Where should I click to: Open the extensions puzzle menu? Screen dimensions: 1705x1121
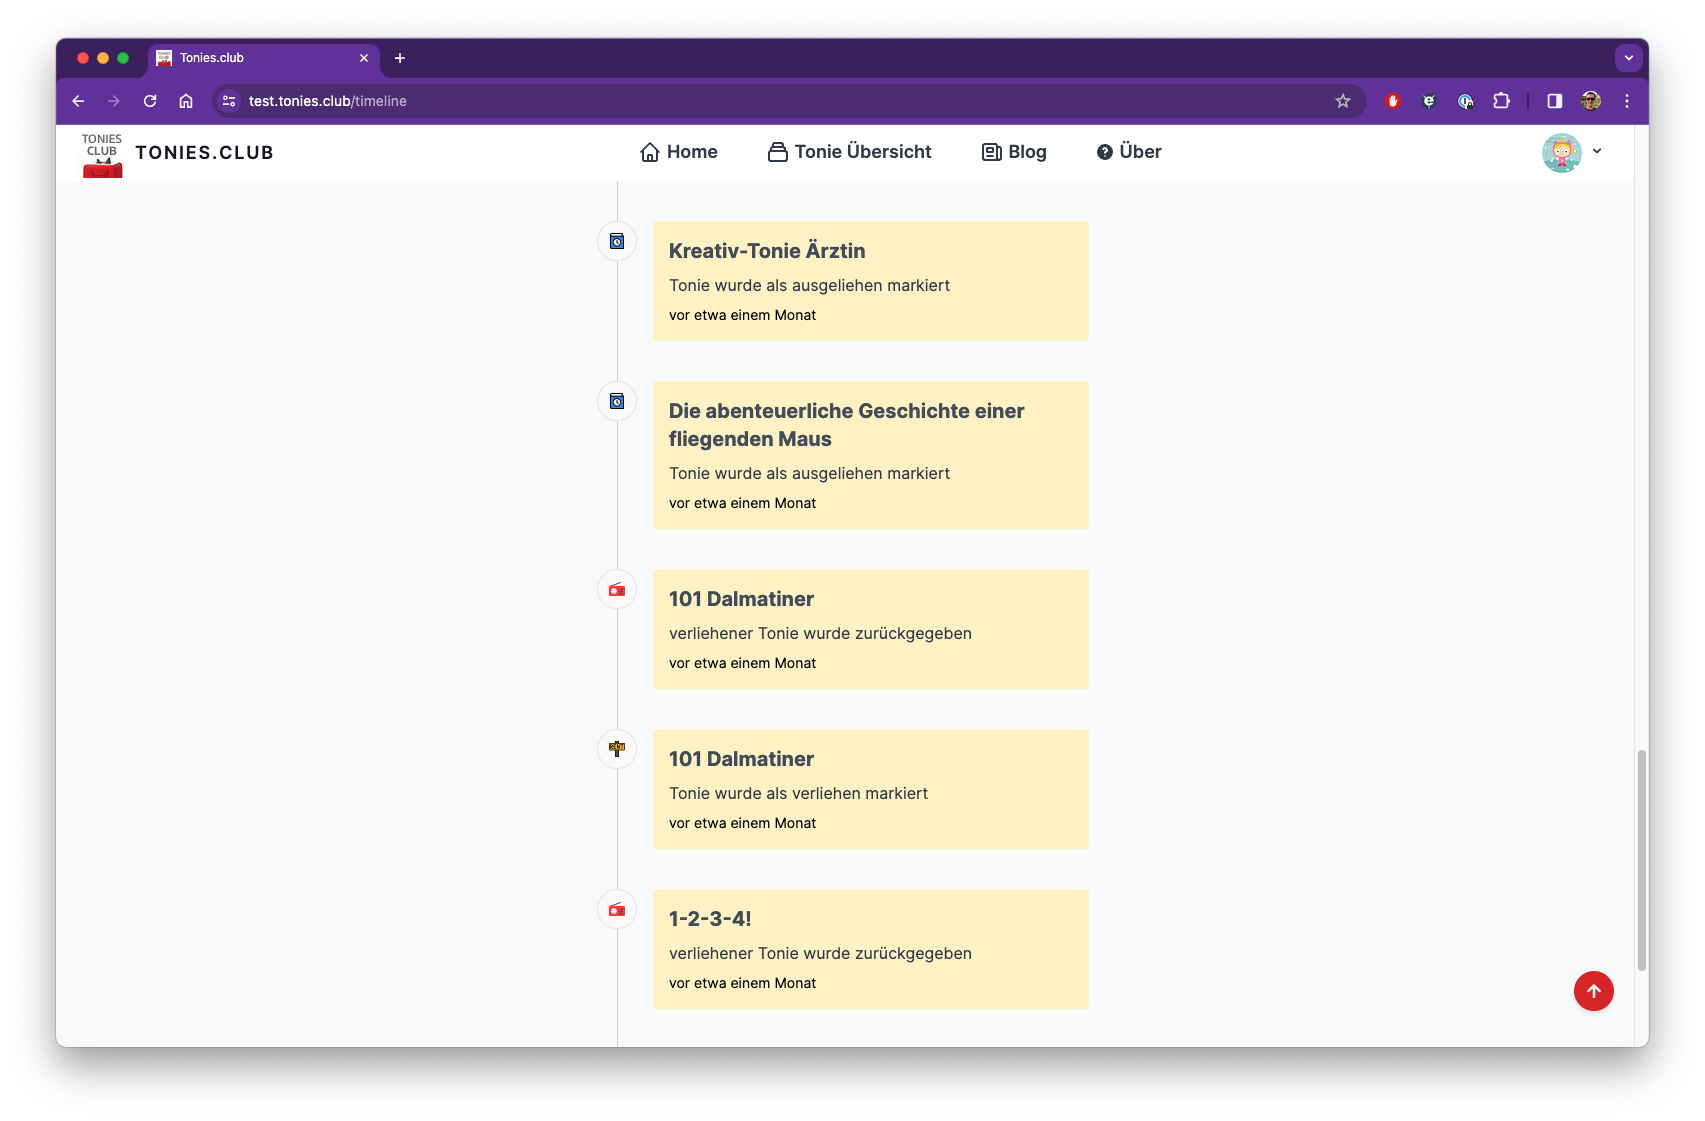click(x=1501, y=101)
